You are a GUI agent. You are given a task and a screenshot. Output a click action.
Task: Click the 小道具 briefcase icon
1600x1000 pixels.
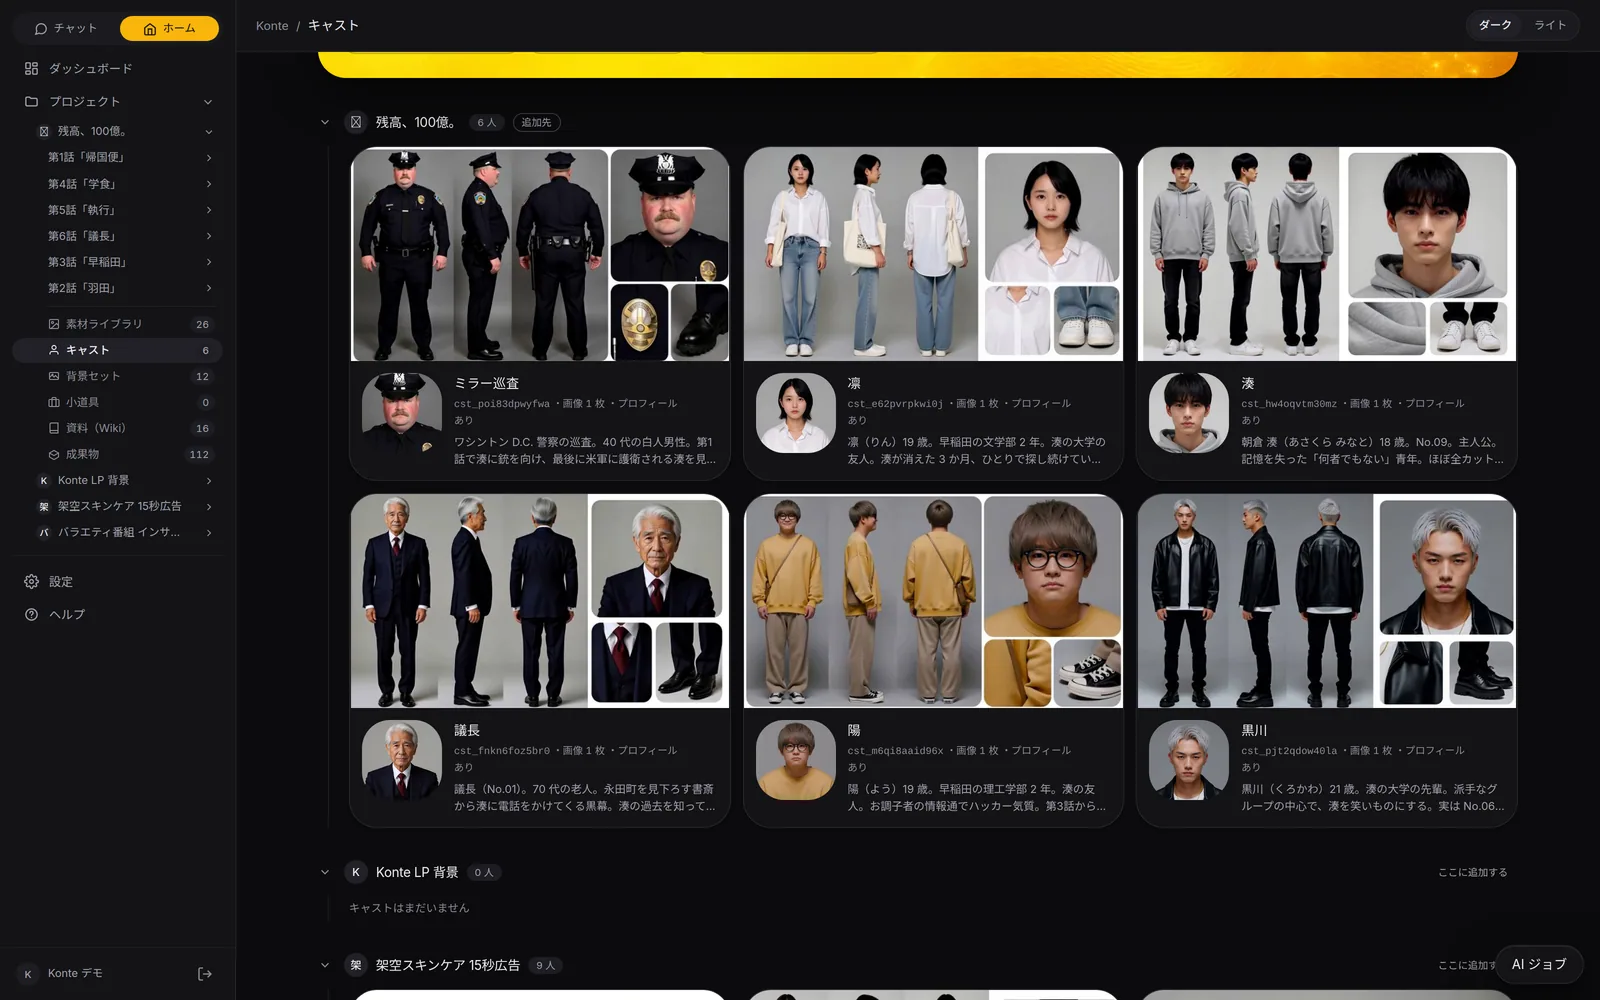coord(54,402)
